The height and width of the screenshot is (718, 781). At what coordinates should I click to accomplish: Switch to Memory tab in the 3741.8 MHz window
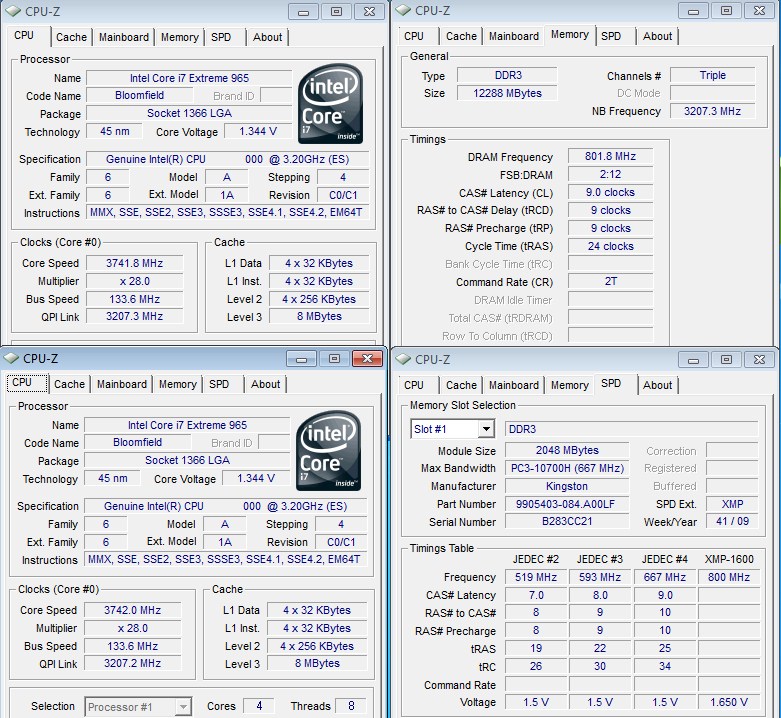coord(179,37)
